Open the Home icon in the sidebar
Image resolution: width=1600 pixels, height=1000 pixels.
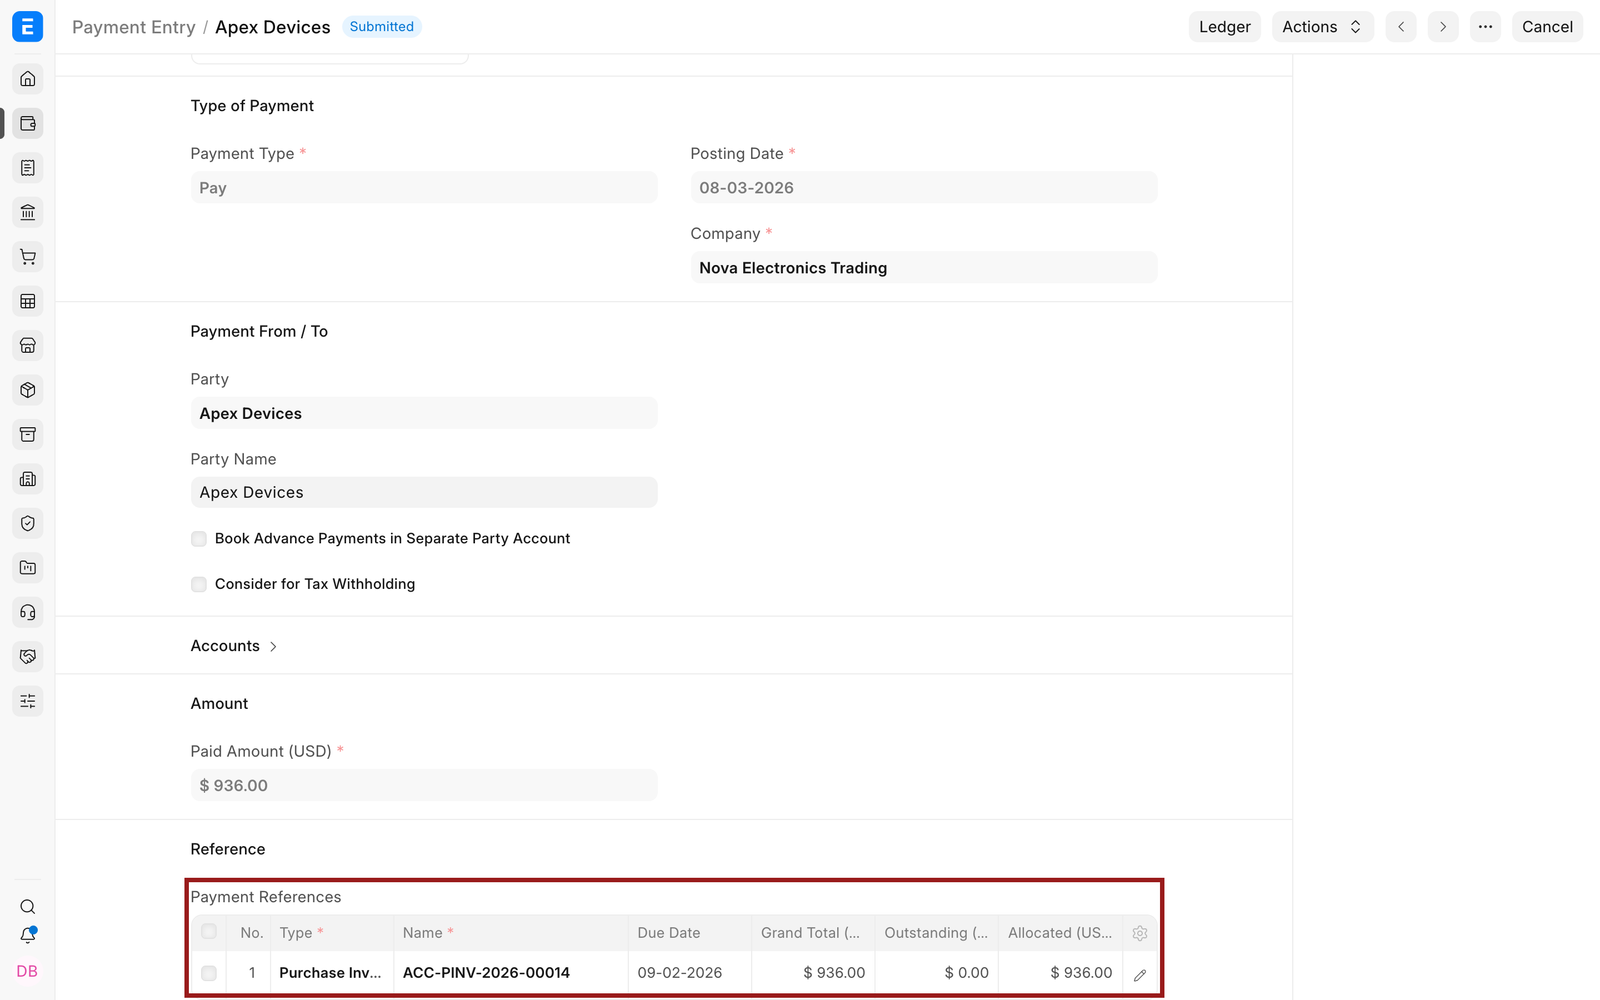pos(28,79)
